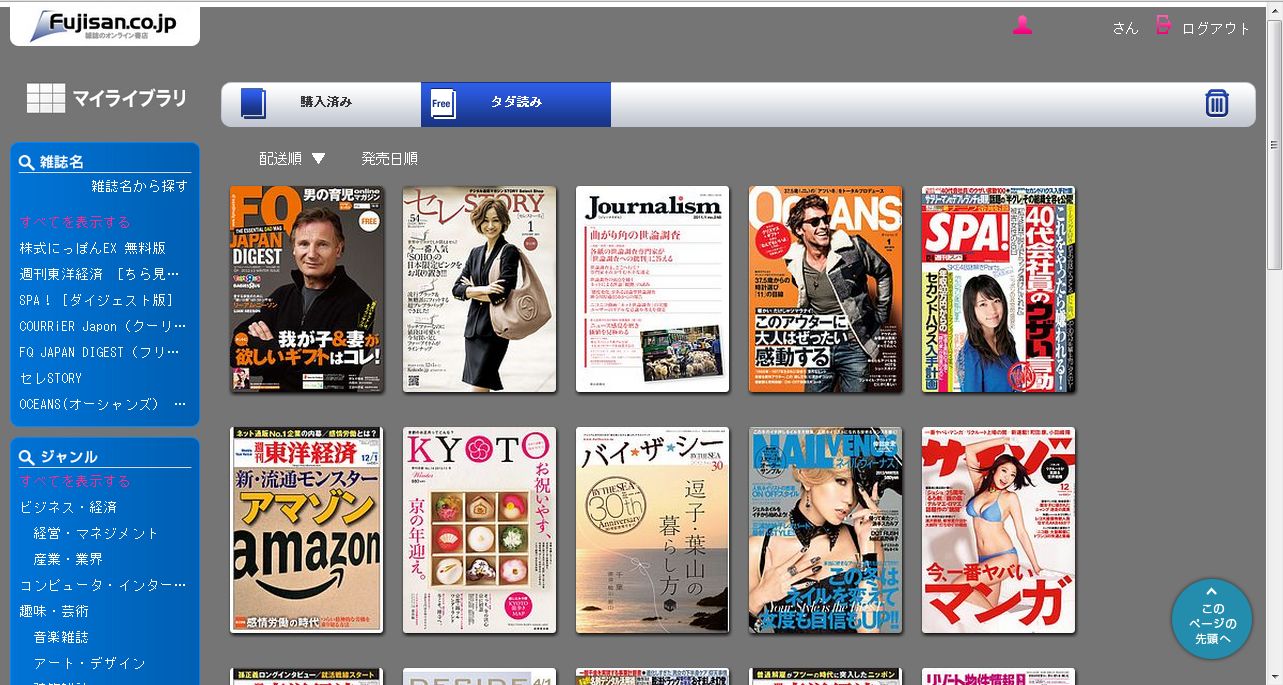Screen dimensions: 1283x685
Task: Click the ログアウト link
Action: pos(1215,28)
